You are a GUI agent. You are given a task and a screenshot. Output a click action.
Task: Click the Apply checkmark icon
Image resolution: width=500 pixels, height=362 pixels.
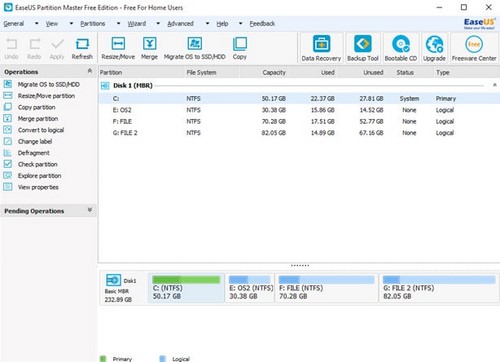coord(57,44)
